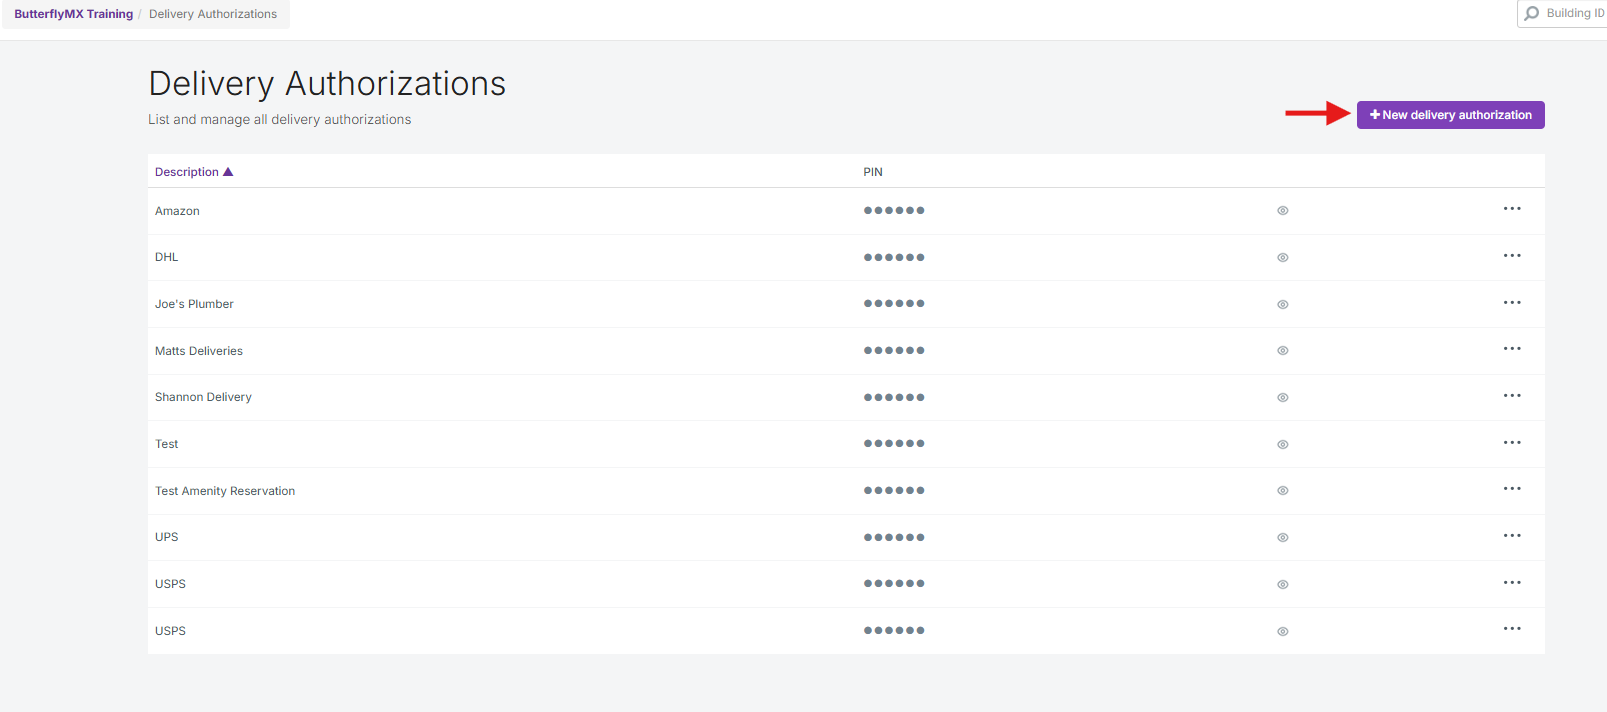The image size is (1607, 712).
Task: Open more options for DHL row
Action: point(1511,256)
